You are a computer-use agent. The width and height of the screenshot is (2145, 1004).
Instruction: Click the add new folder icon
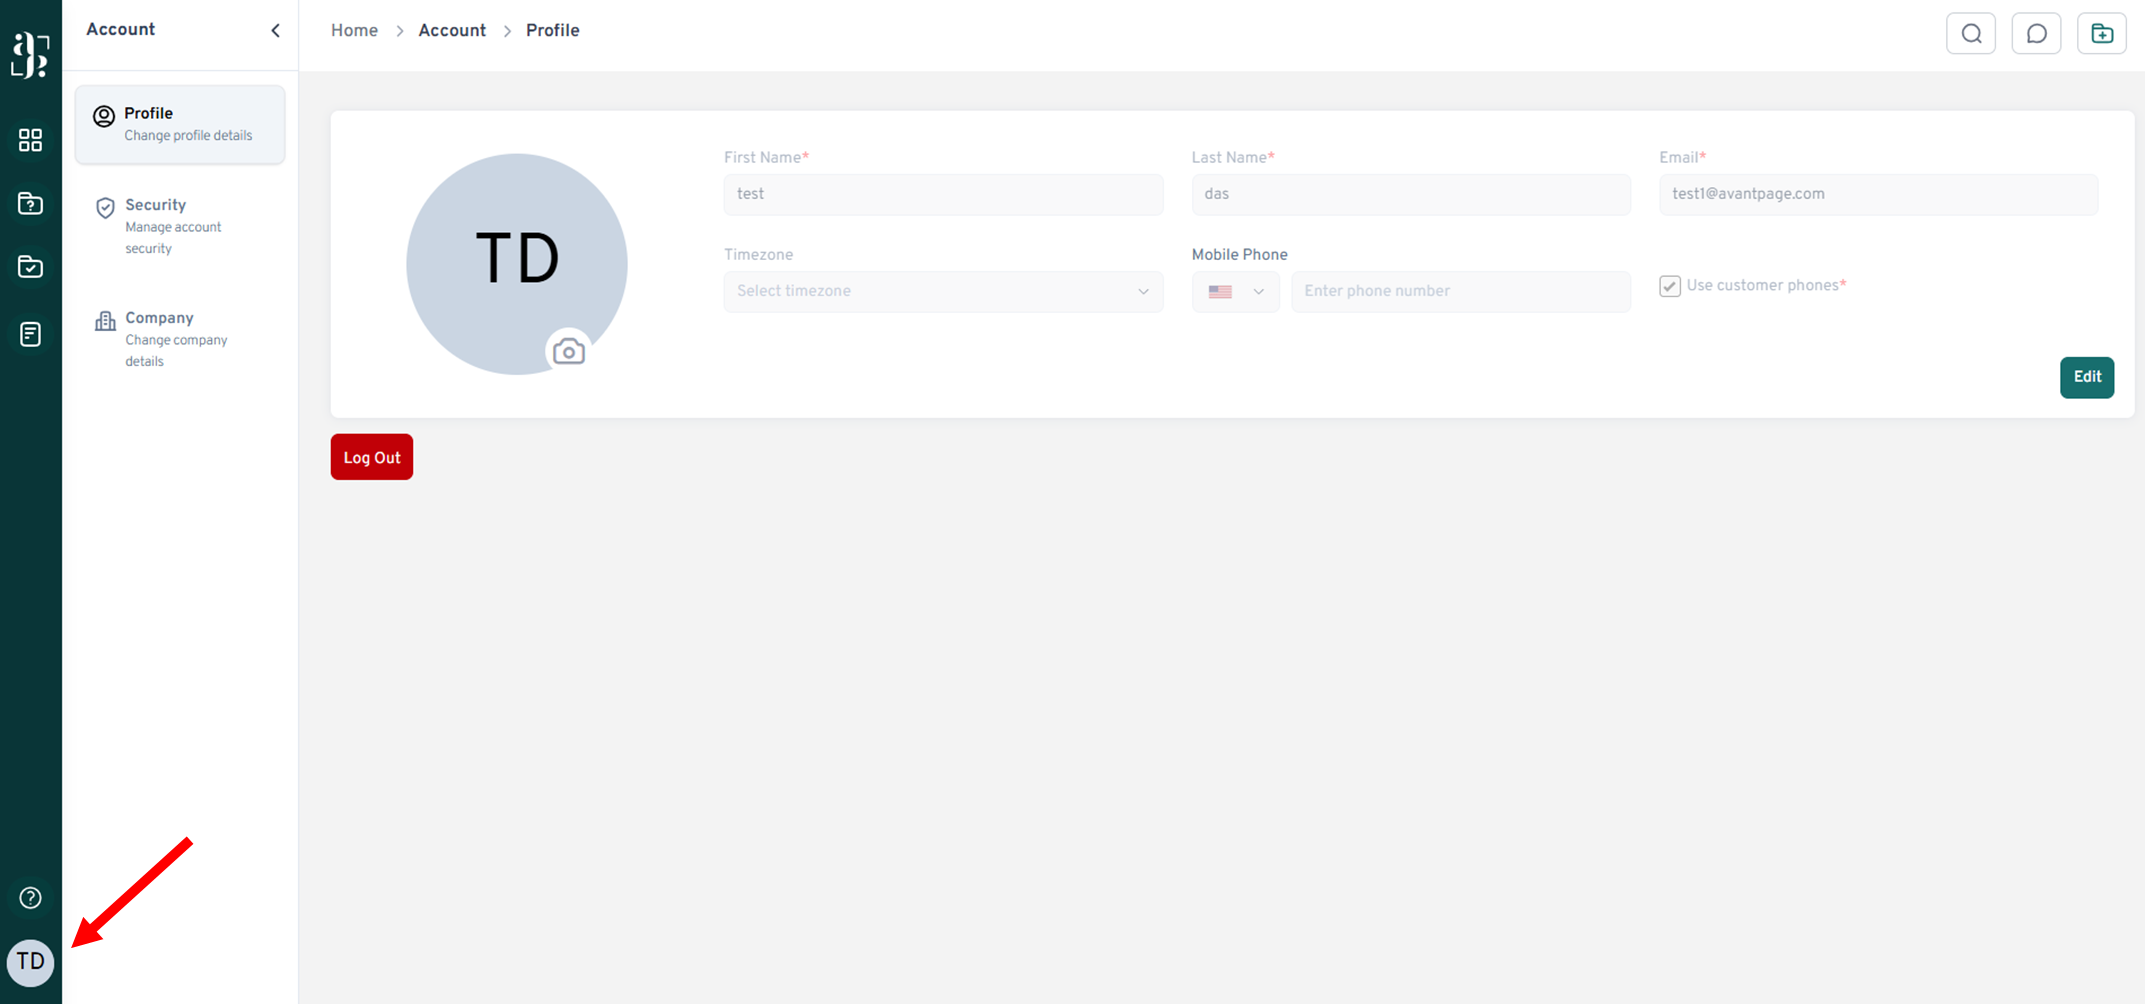click(2101, 34)
